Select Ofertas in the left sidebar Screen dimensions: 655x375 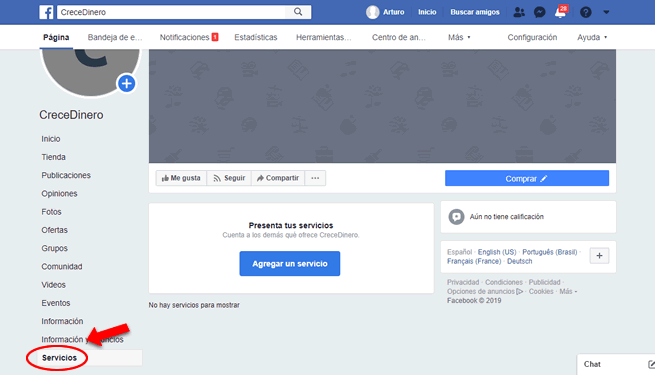point(54,230)
